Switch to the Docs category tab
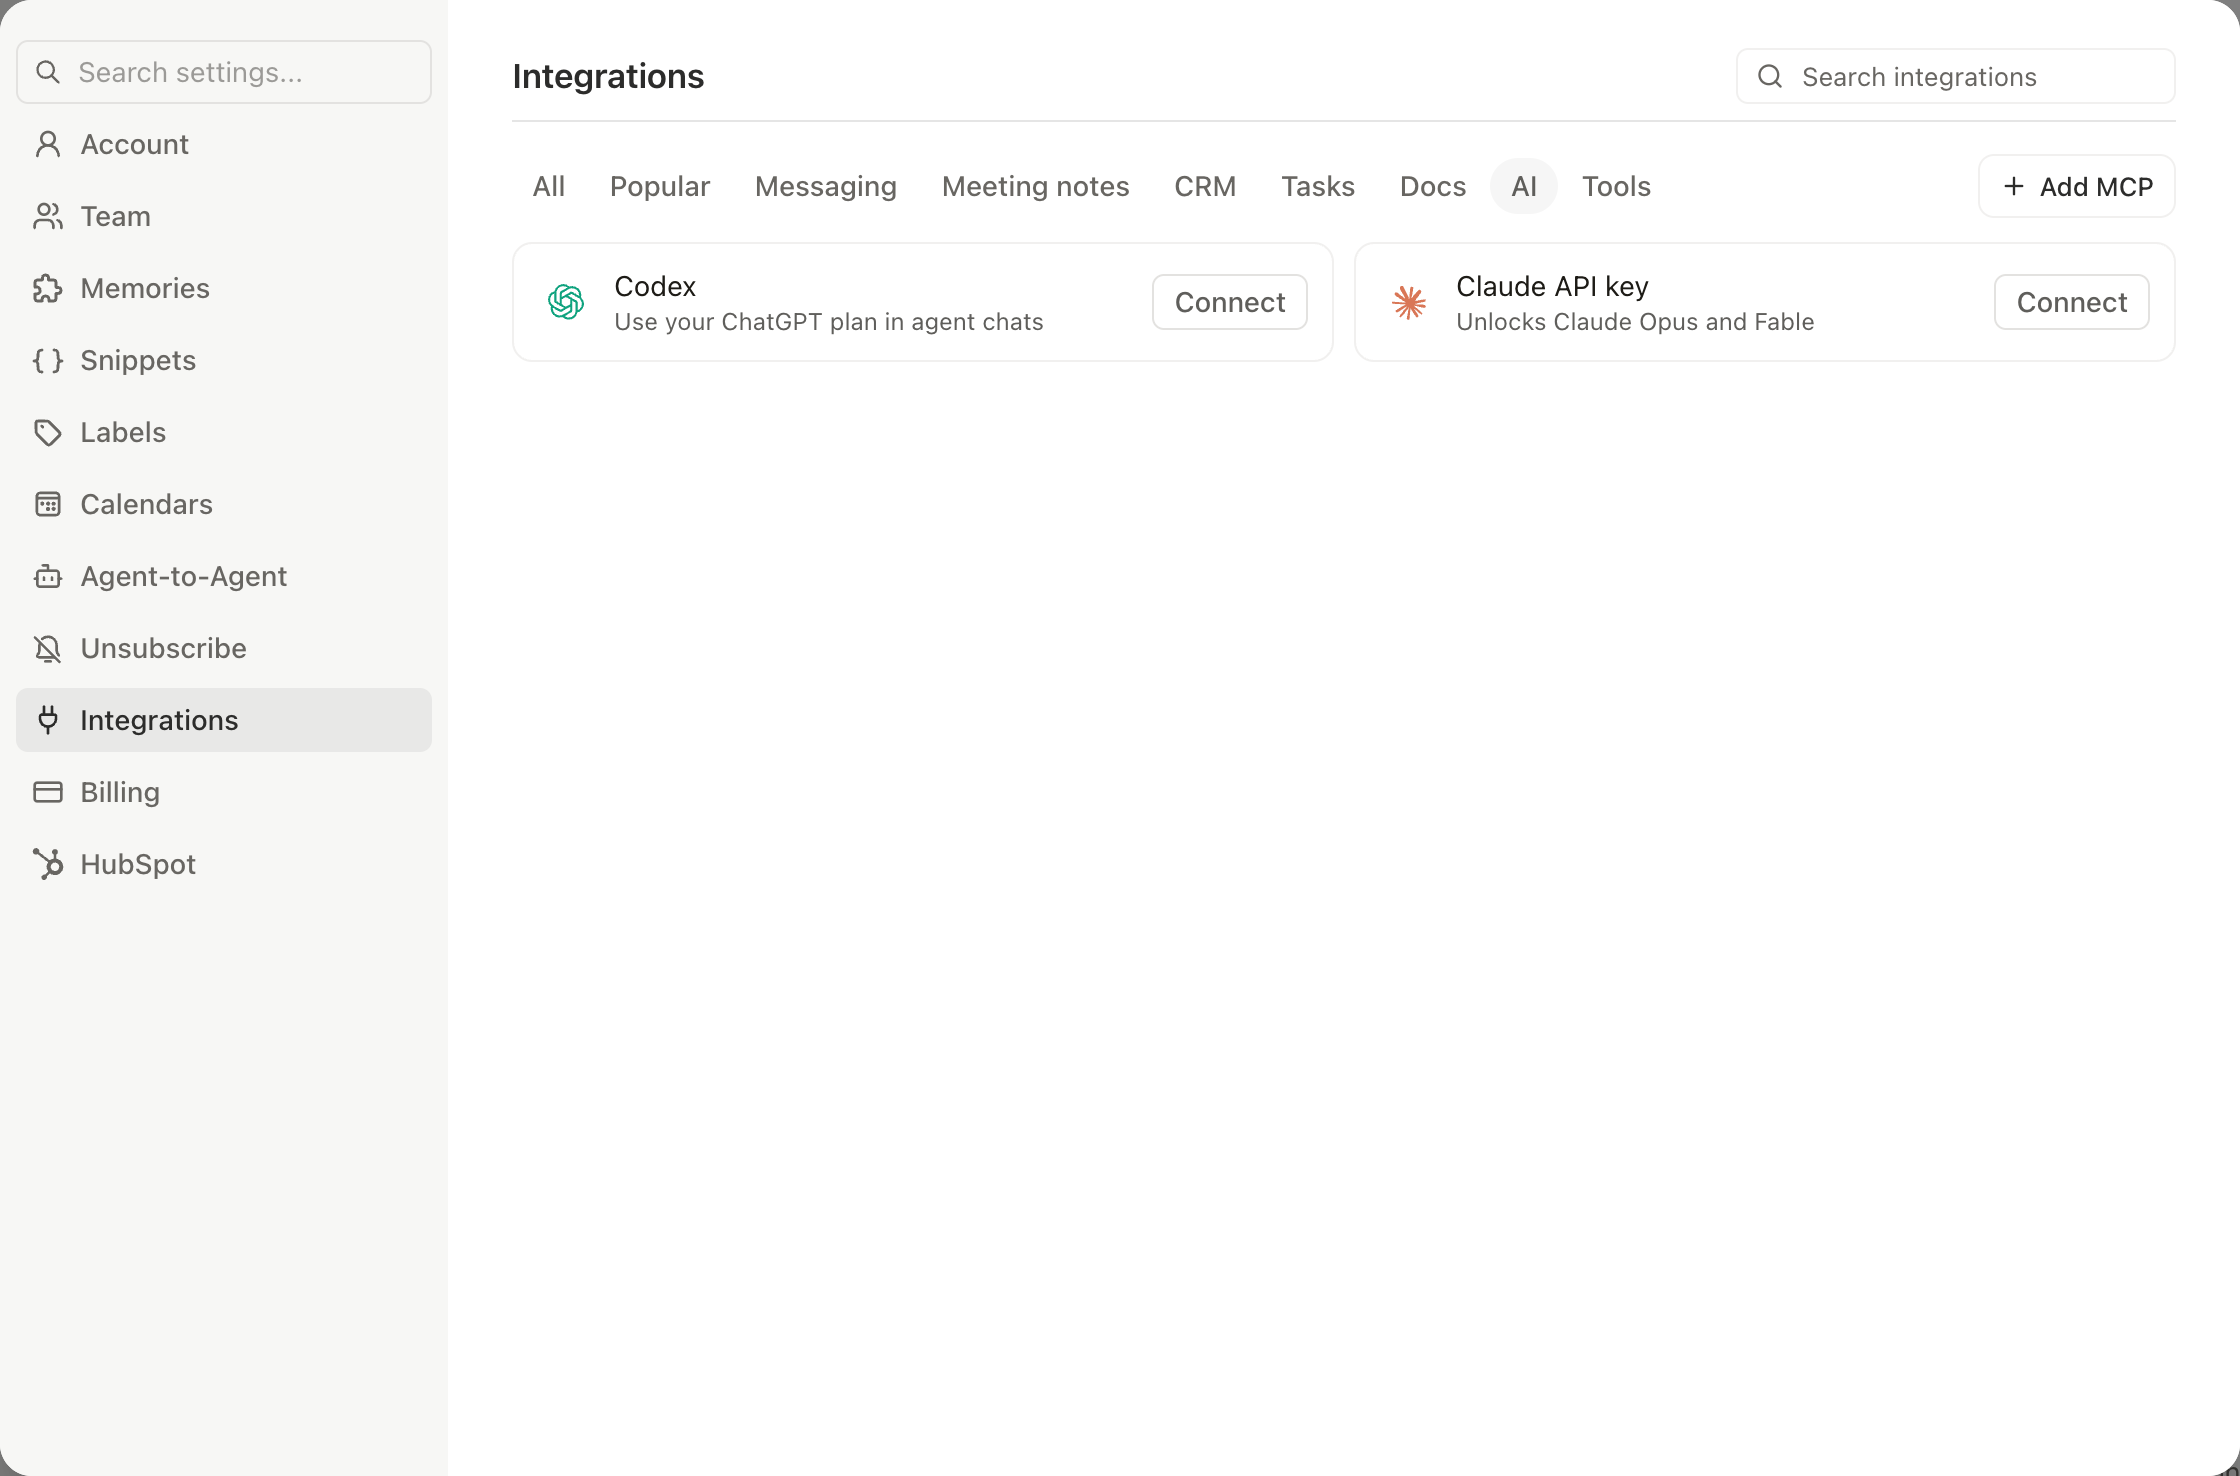 coord(1433,186)
